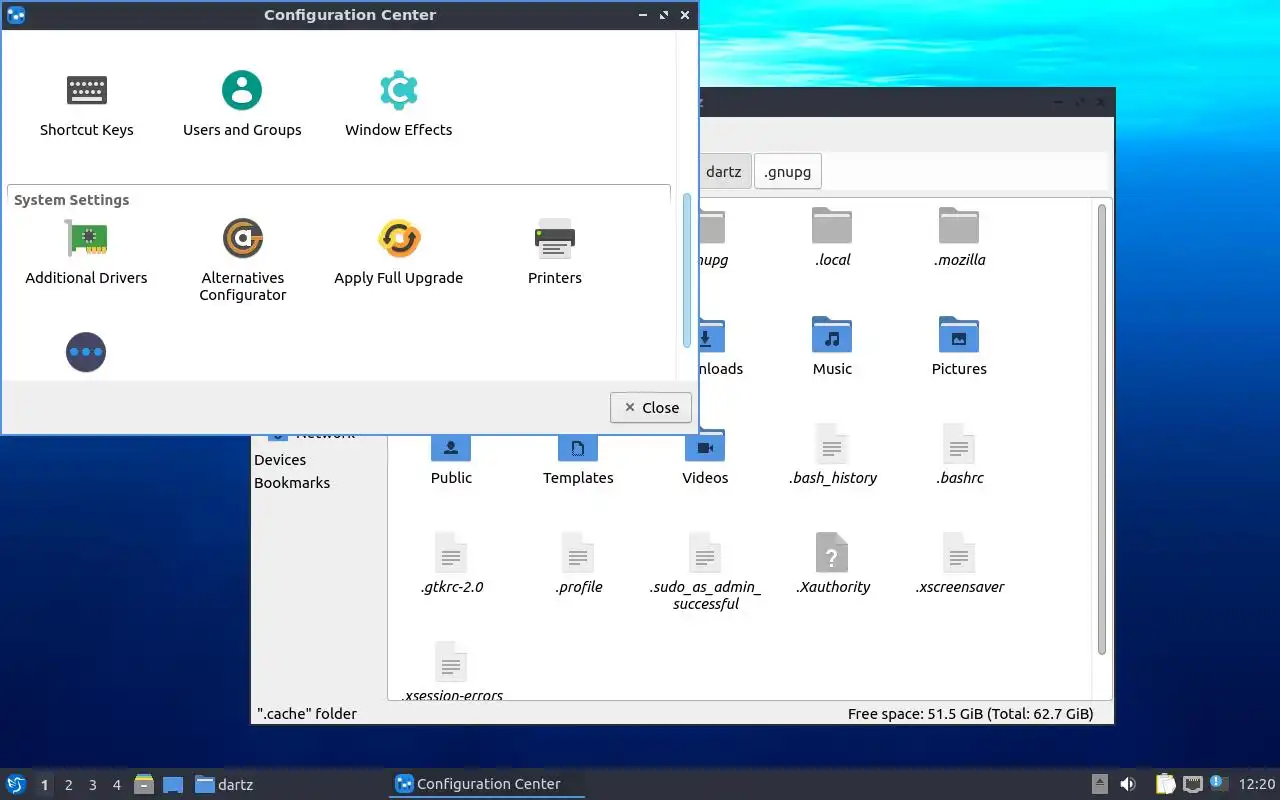Select the Music folder

(832, 347)
